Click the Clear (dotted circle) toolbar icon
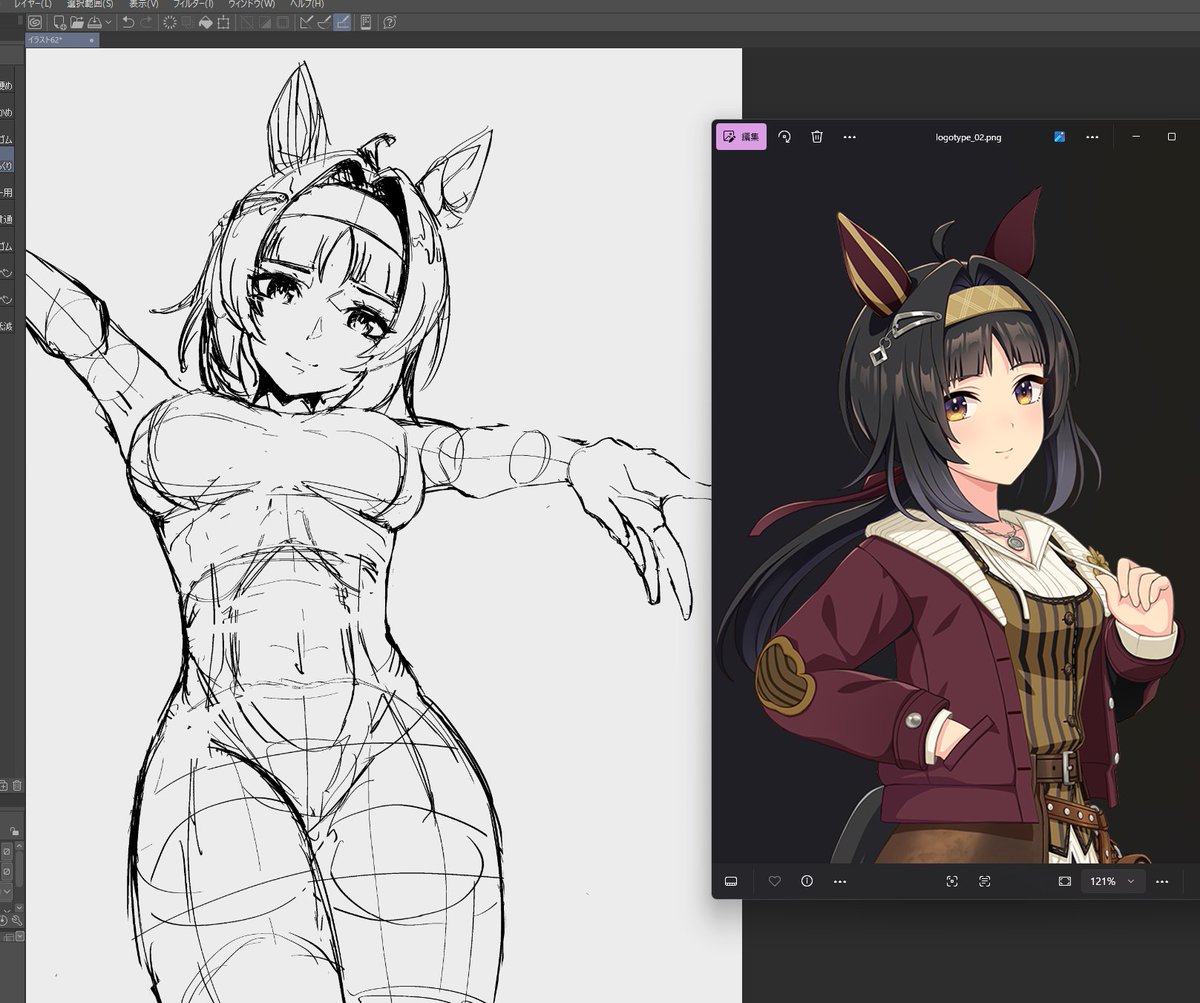Image resolution: width=1200 pixels, height=1003 pixels. point(170,22)
